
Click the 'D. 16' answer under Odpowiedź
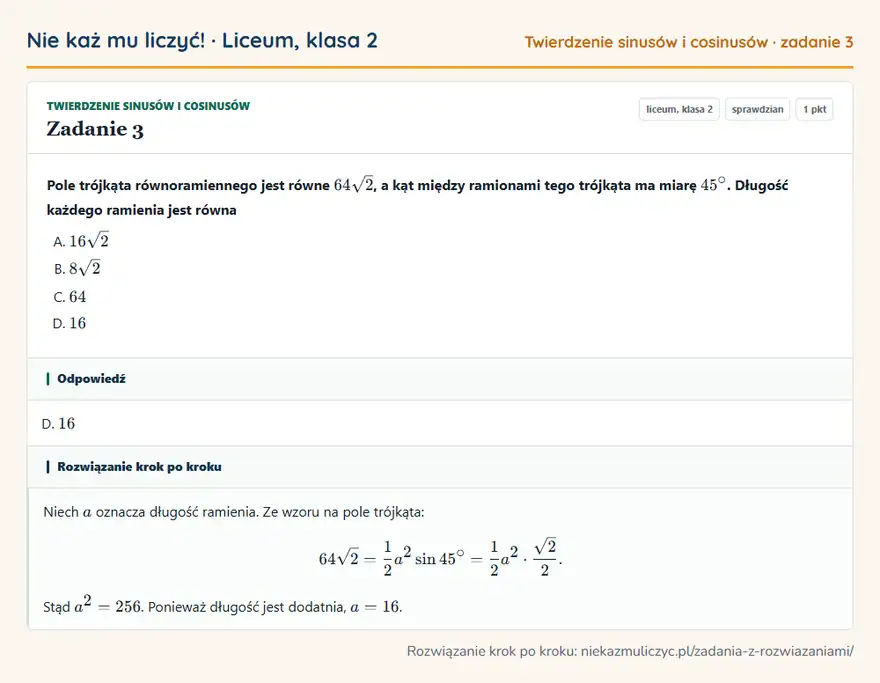[58, 423]
